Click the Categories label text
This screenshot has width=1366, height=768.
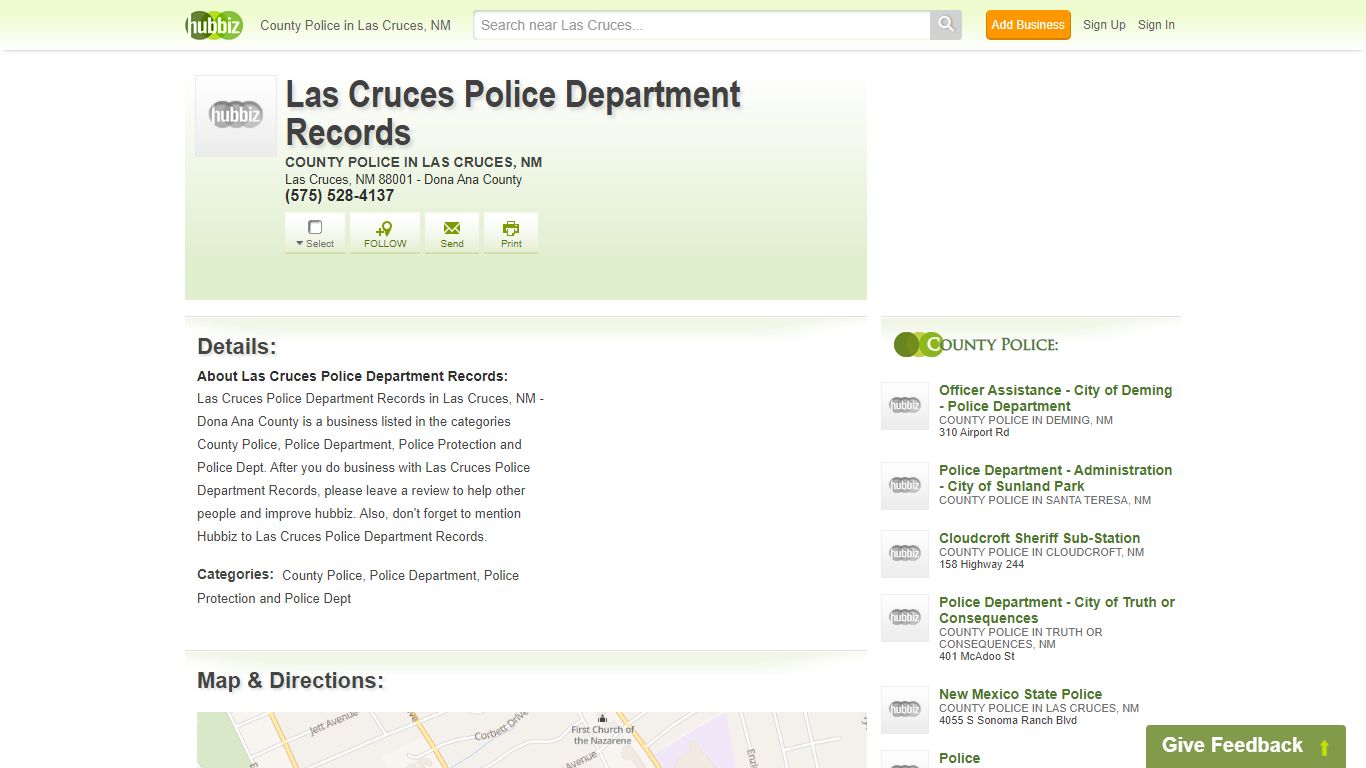pyautogui.click(x=235, y=574)
